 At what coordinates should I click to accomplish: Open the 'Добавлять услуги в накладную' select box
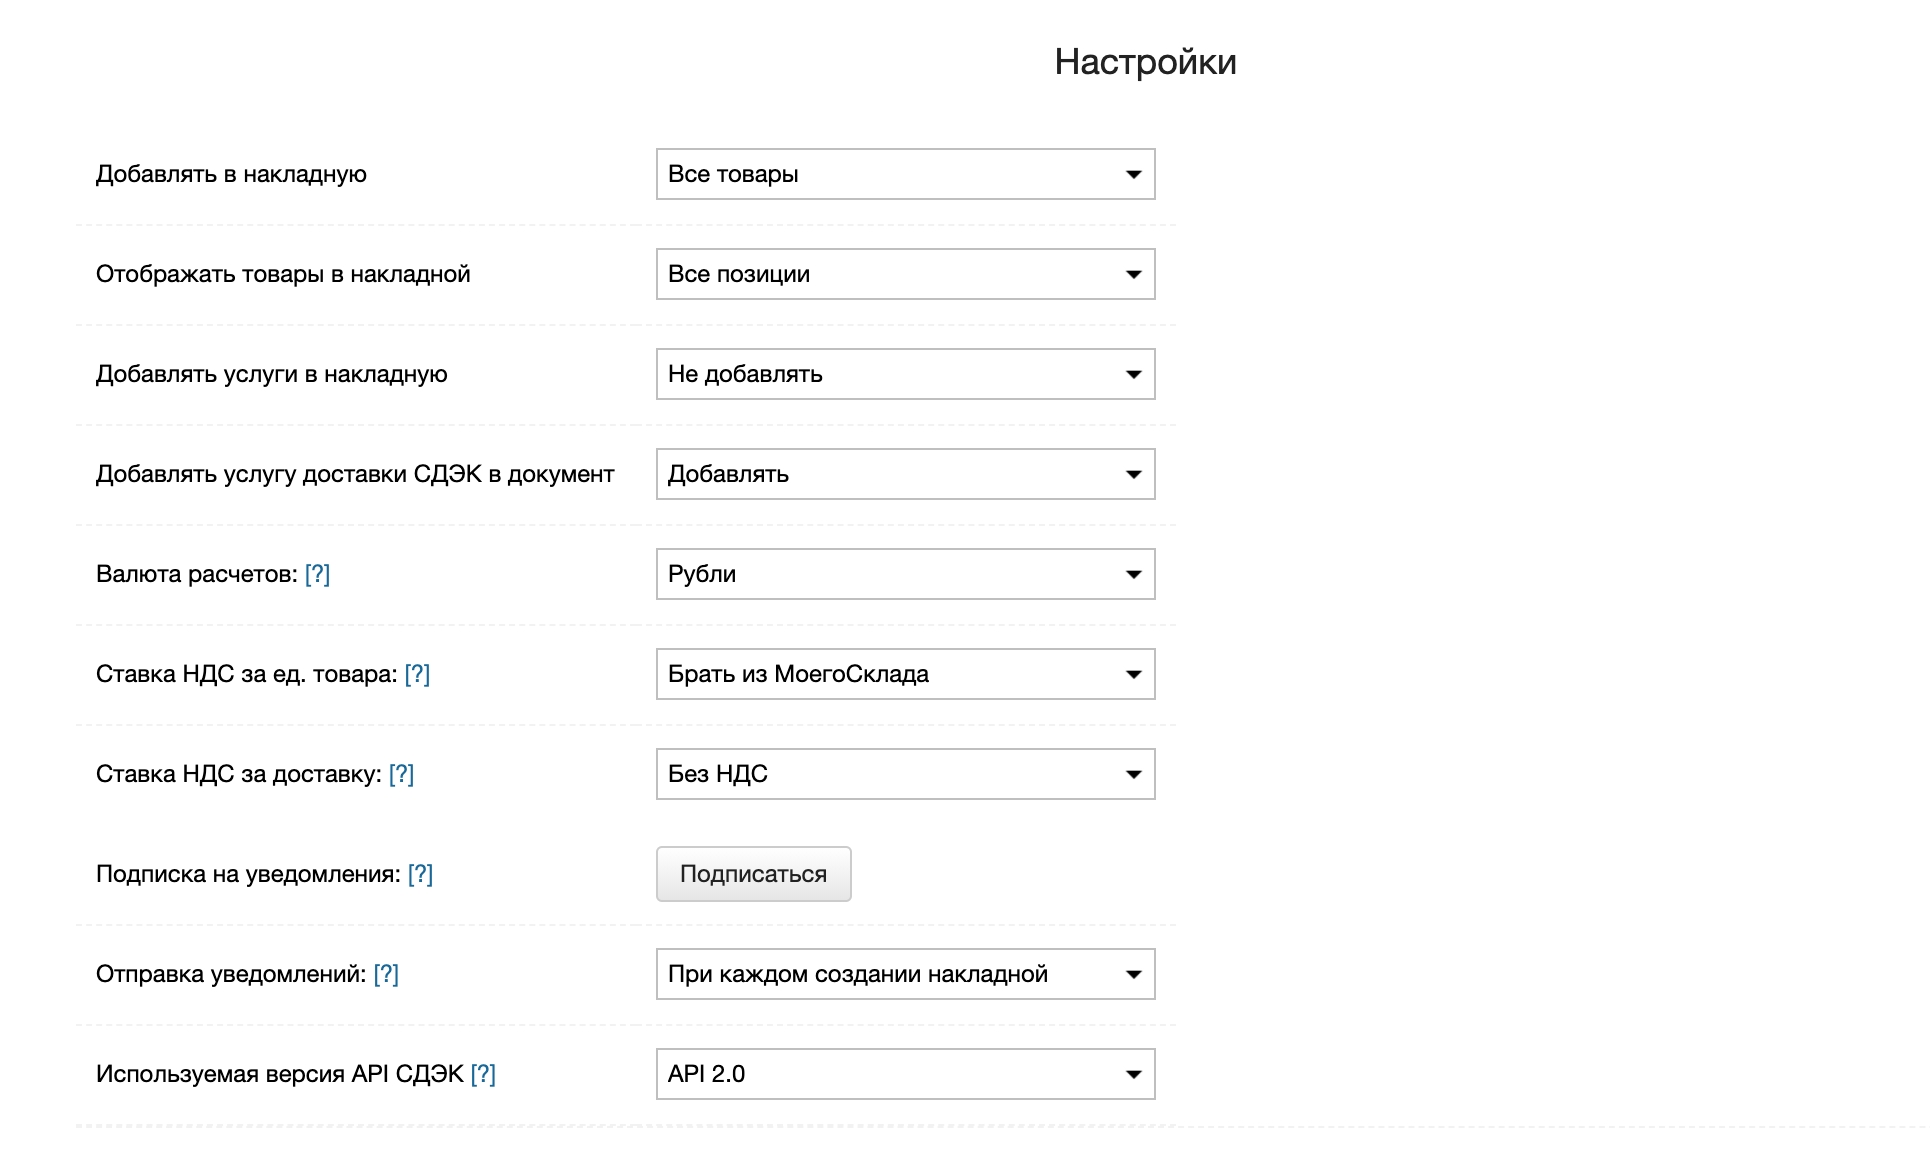point(904,374)
